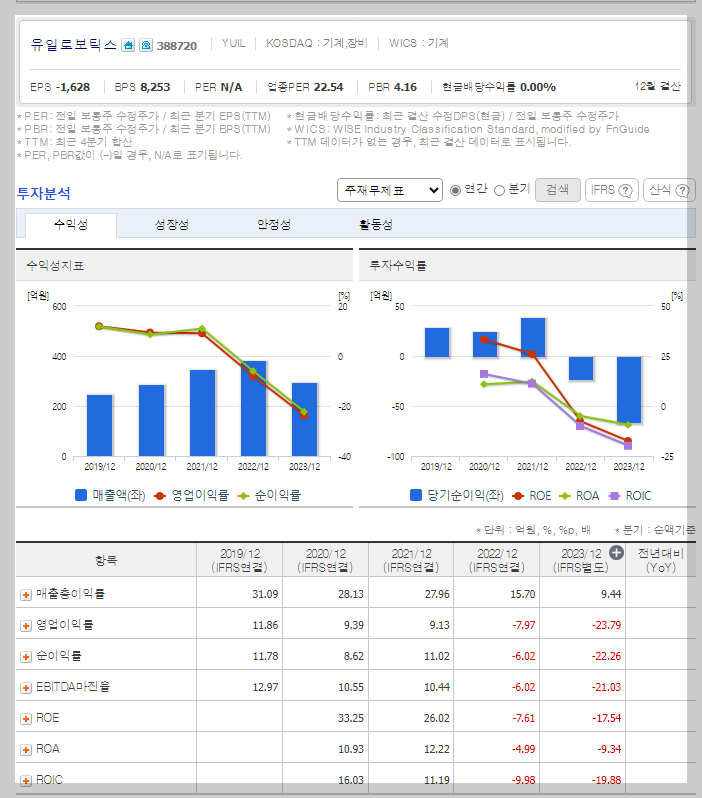Image resolution: width=702 pixels, height=798 pixels.
Task: Expand the ROIC row
Action: (26, 781)
